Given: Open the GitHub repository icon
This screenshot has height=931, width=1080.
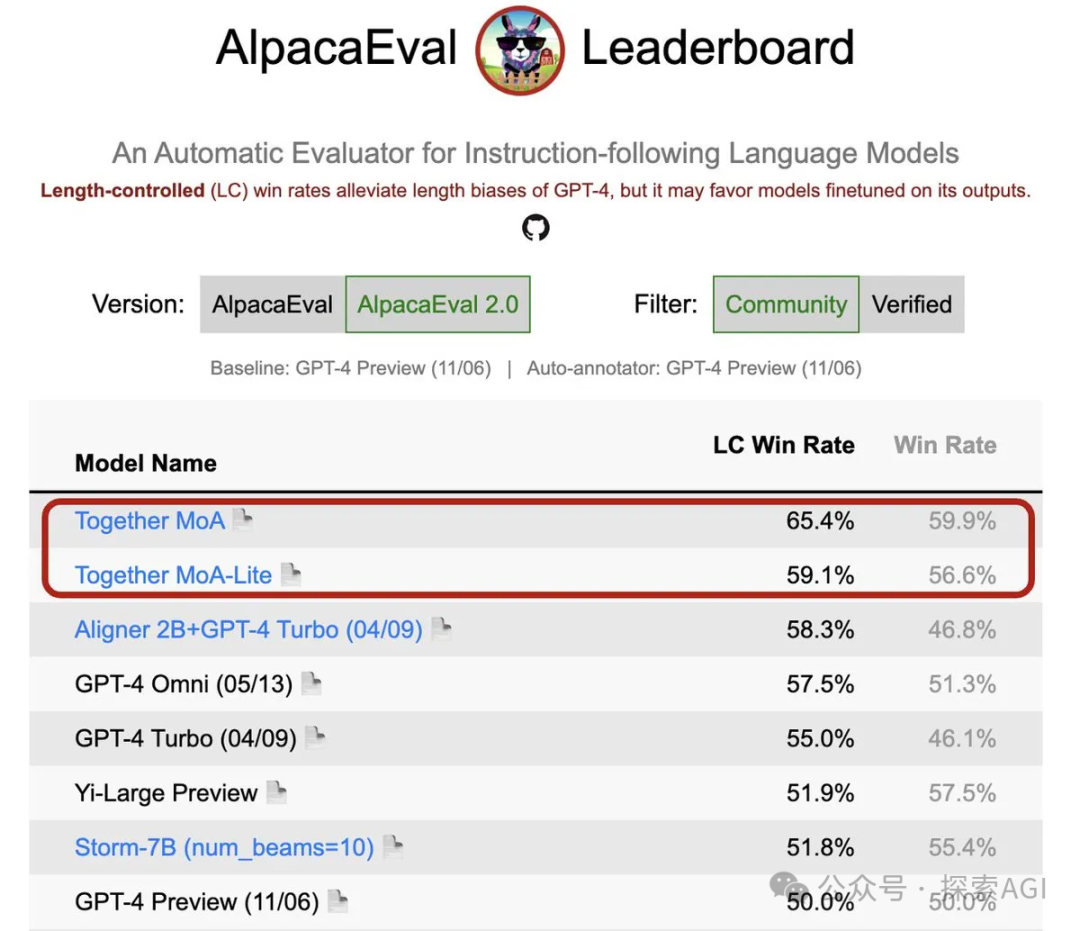Looking at the screenshot, I should [x=536, y=228].
